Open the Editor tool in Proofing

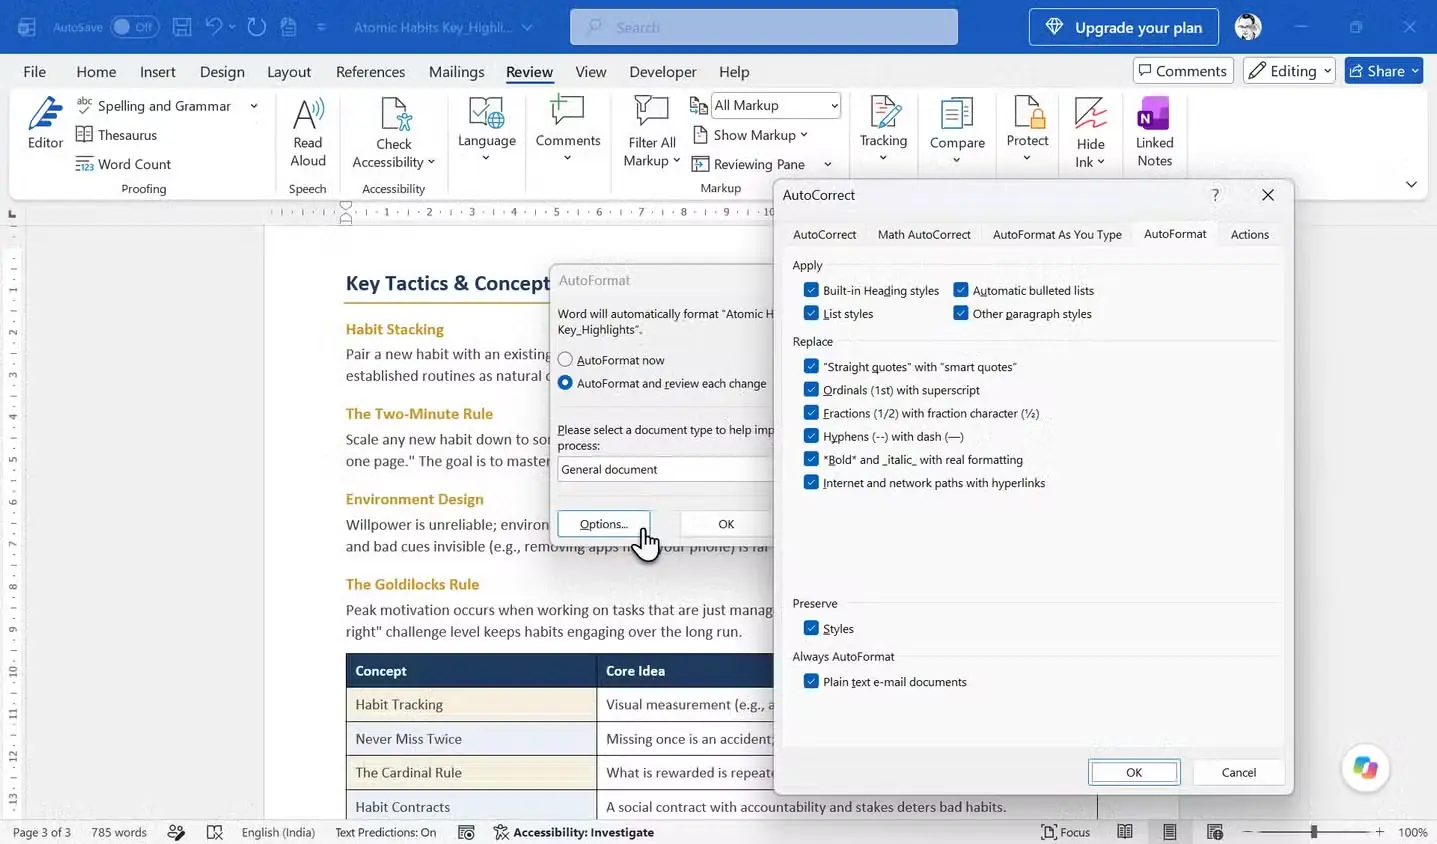pos(45,124)
